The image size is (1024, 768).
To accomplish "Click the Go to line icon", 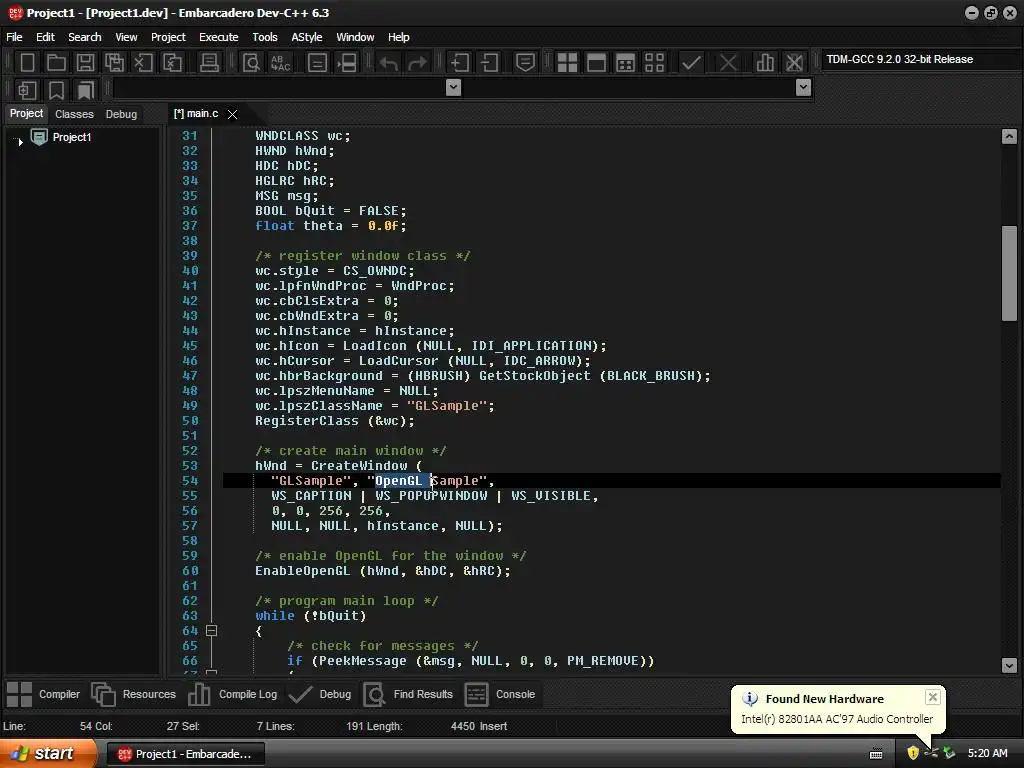I will tap(347, 63).
